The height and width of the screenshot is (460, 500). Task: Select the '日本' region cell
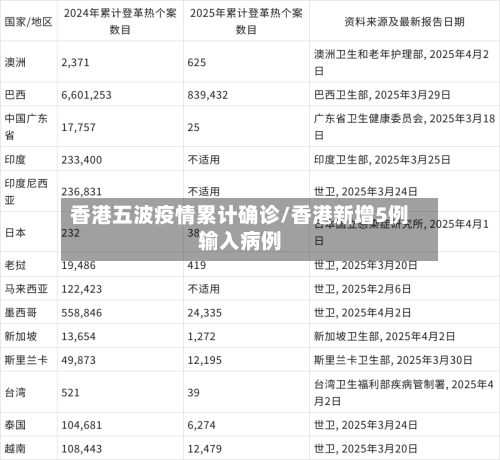coord(15,232)
